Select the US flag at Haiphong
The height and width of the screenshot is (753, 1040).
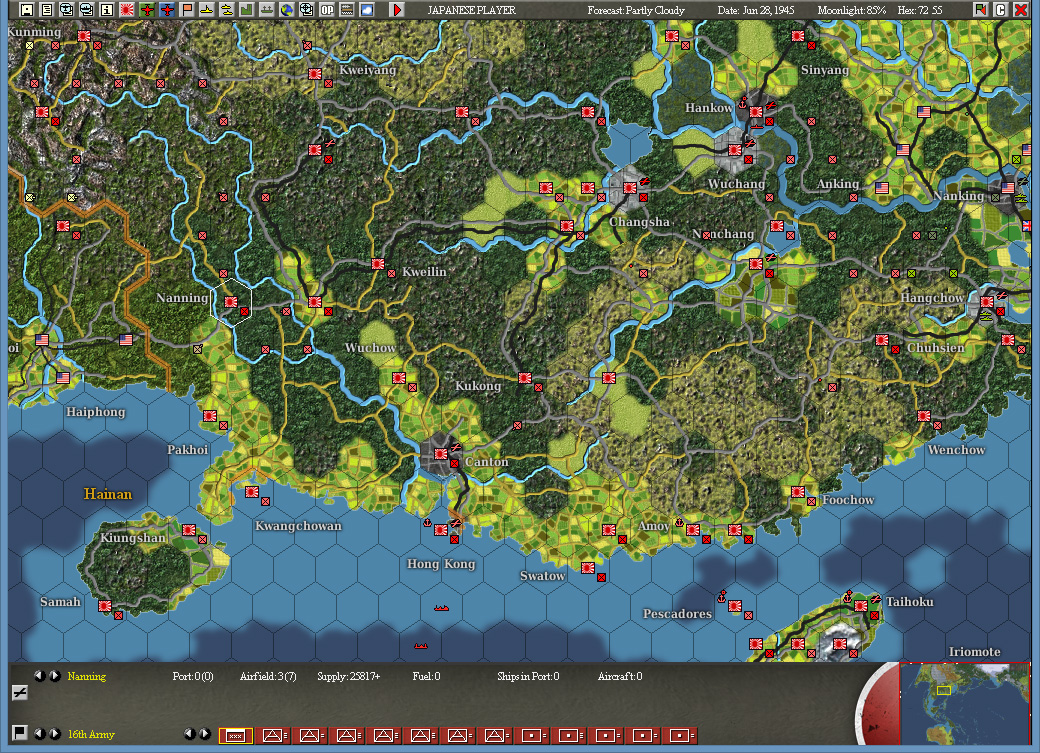click(x=63, y=377)
